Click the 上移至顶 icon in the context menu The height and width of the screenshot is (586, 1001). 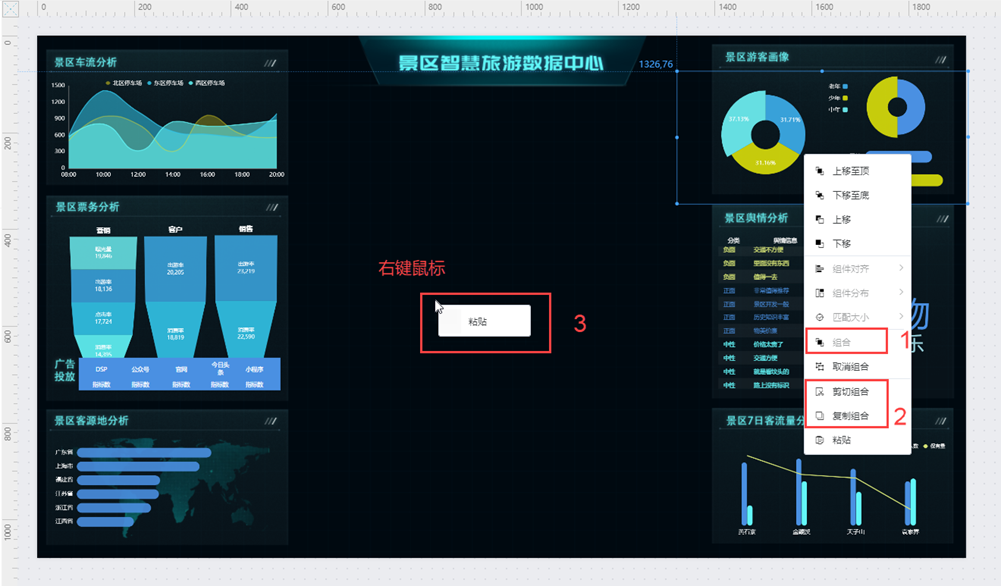coord(820,171)
